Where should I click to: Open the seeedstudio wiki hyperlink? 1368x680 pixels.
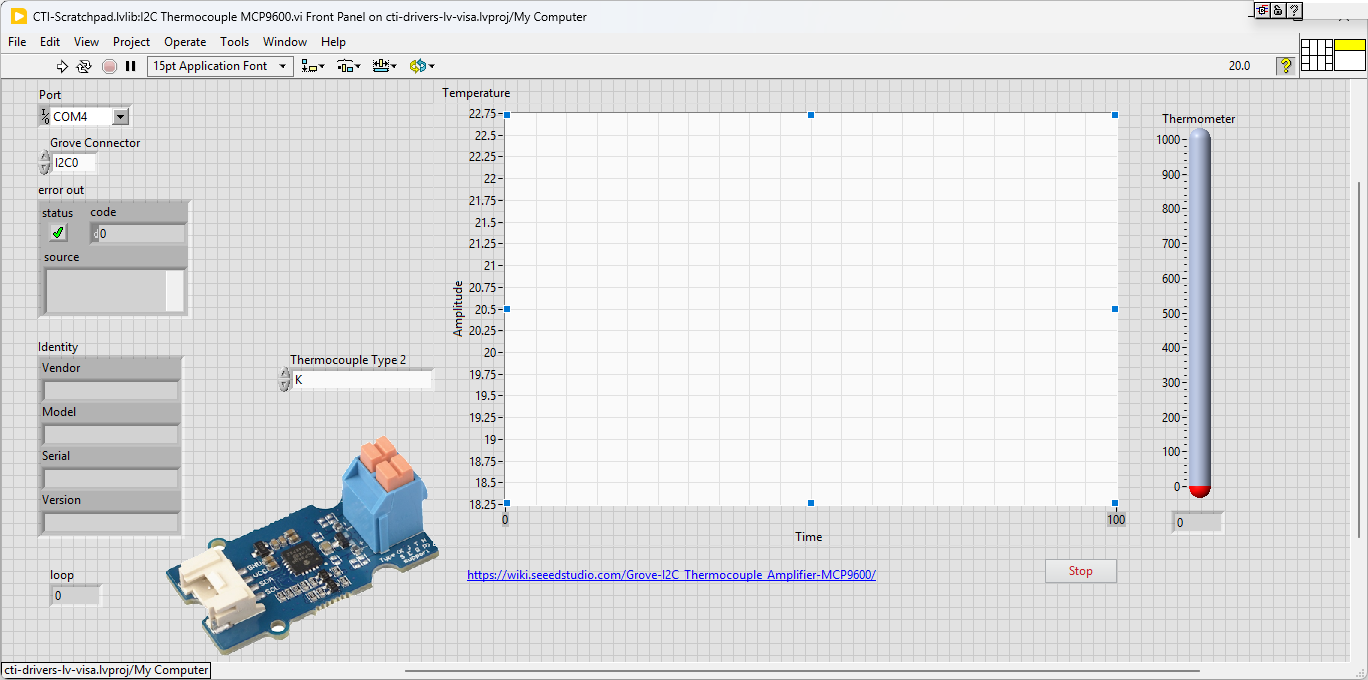(x=671, y=575)
